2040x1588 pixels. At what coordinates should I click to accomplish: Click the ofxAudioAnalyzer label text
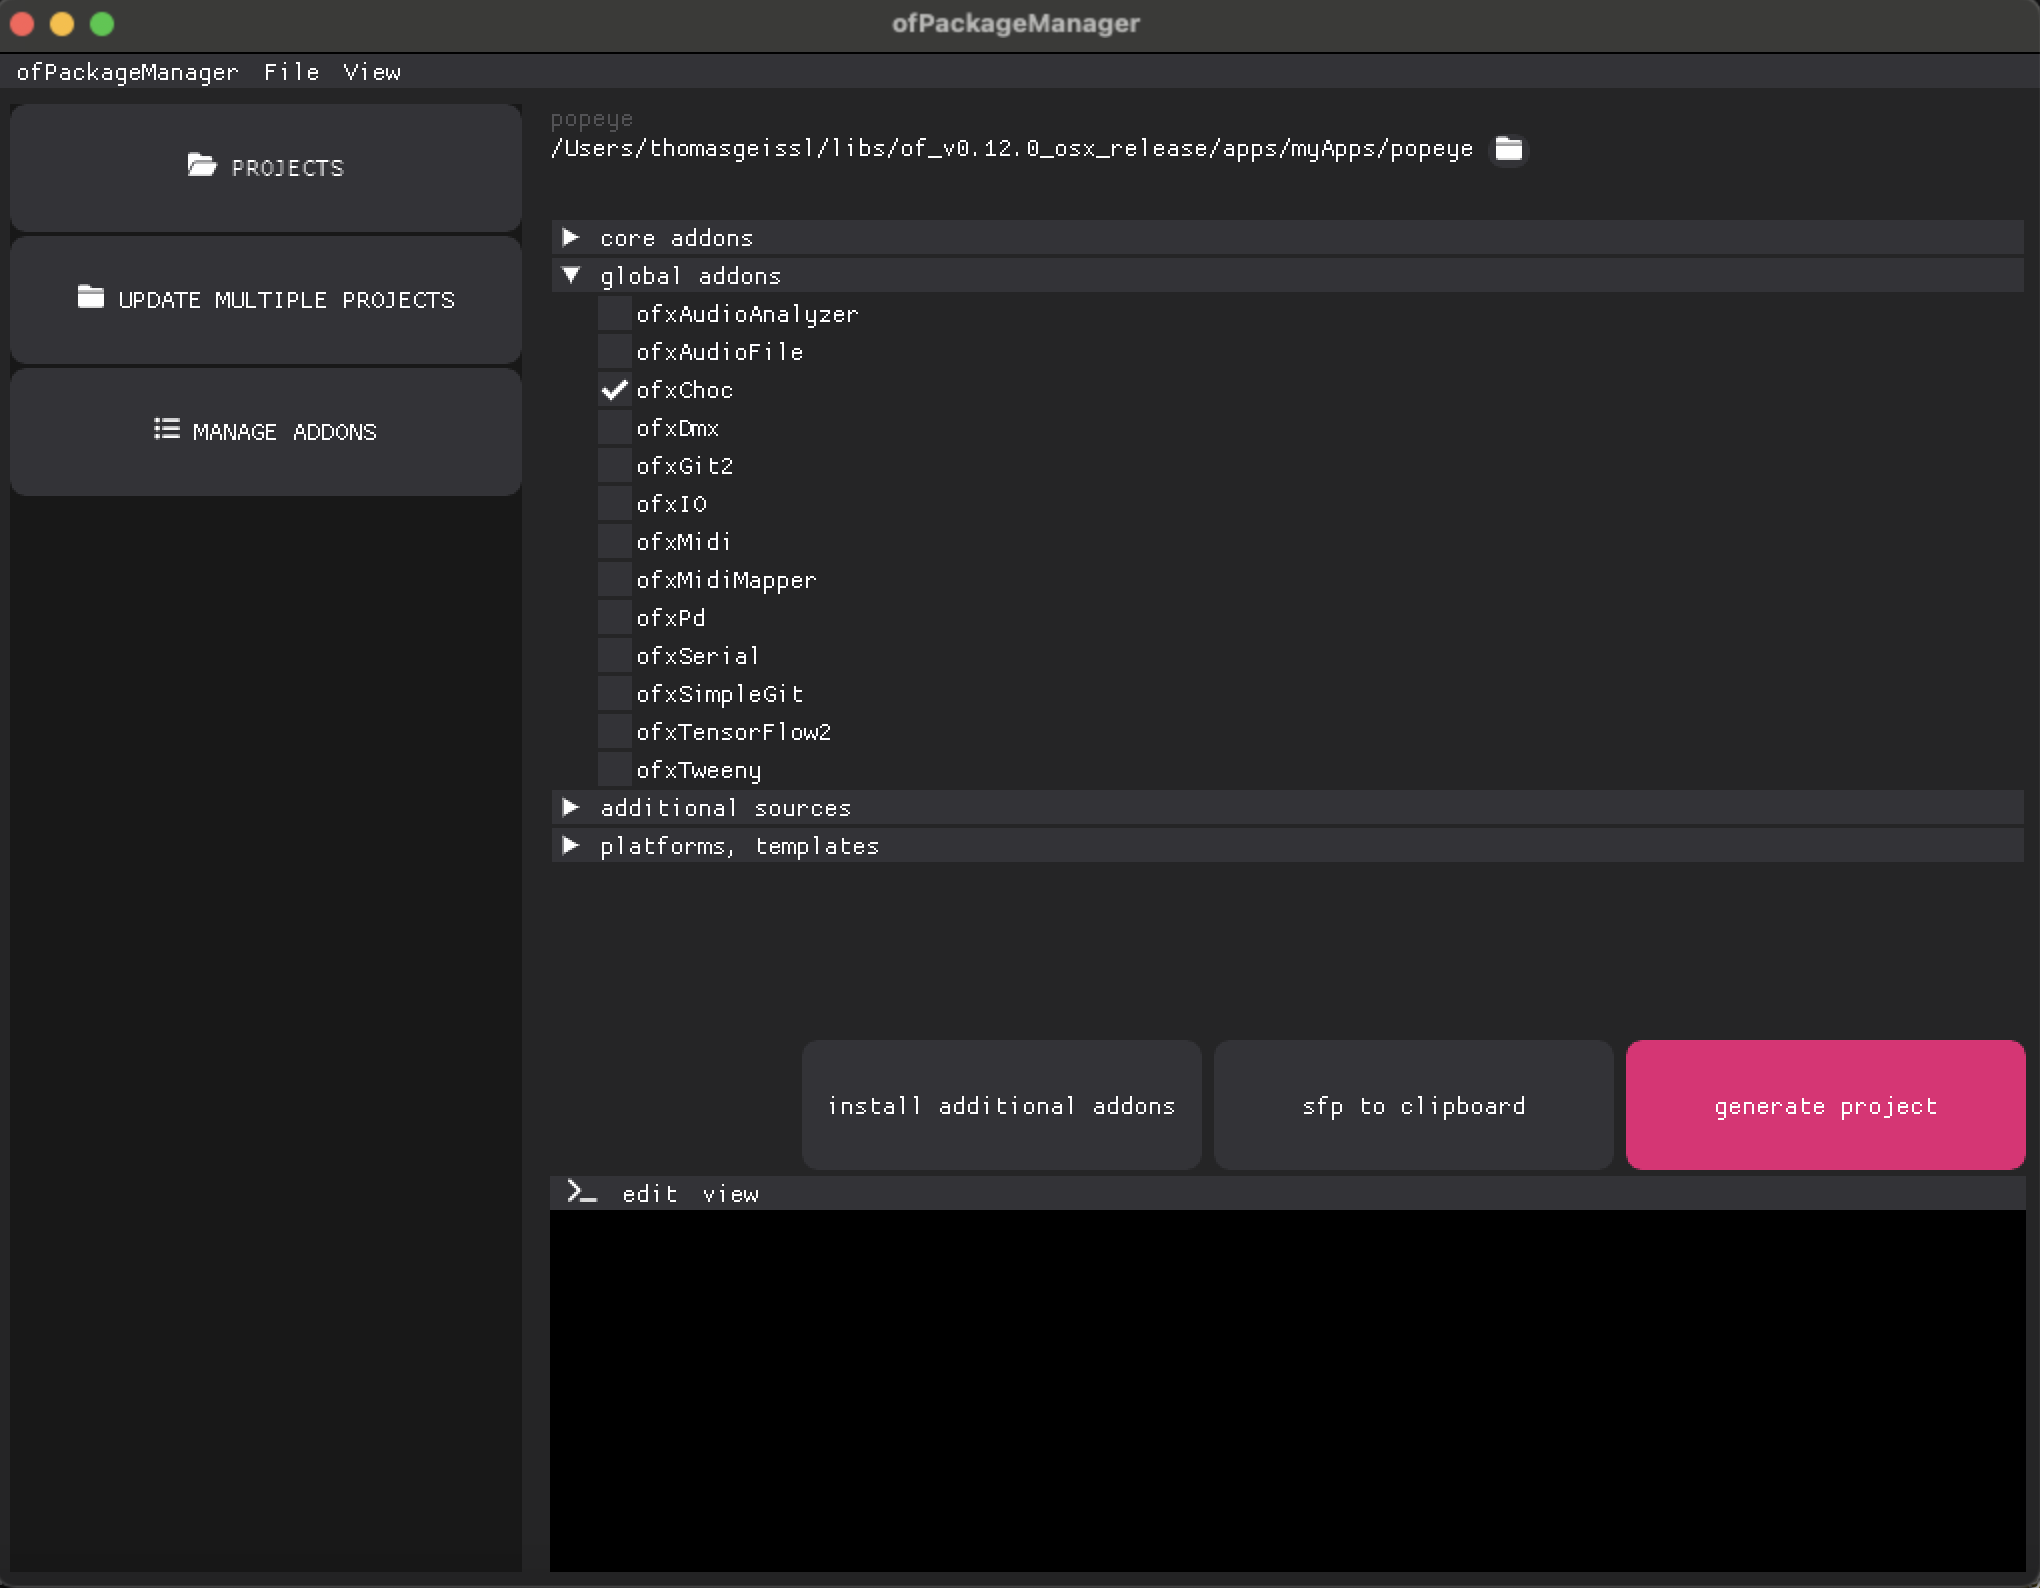747,314
